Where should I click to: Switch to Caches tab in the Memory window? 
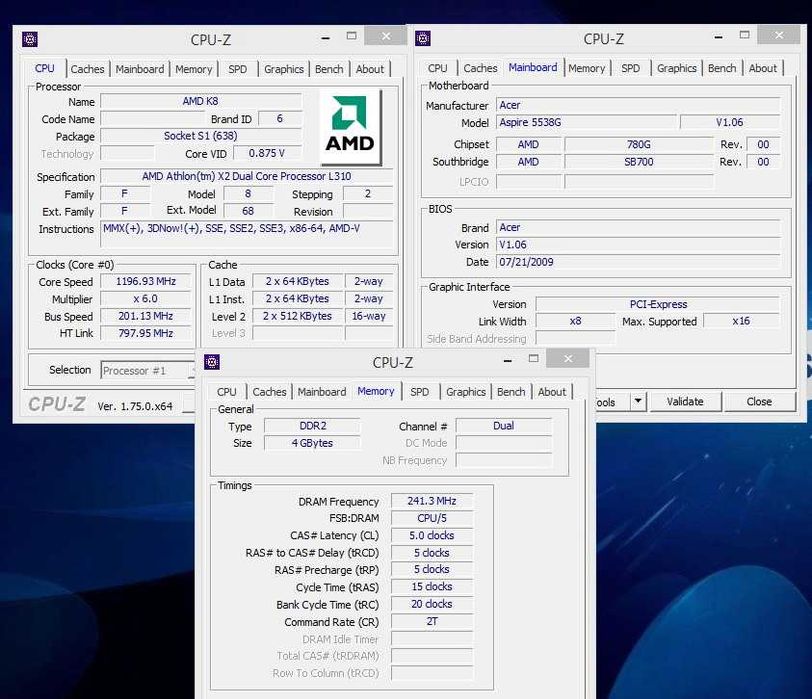(x=269, y=391)
